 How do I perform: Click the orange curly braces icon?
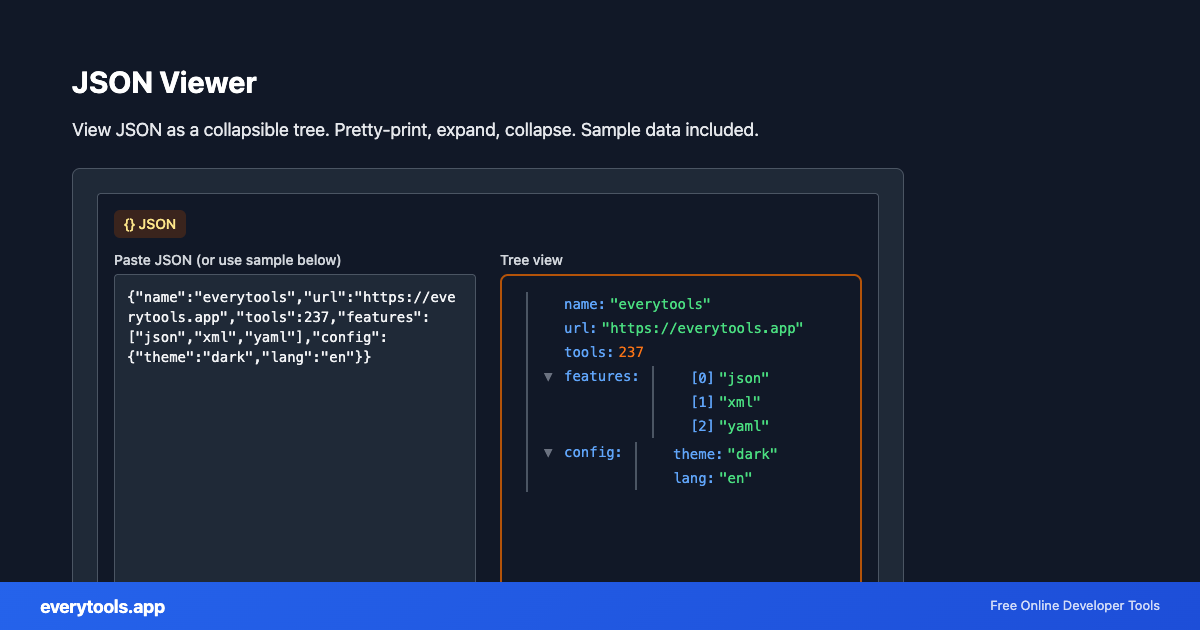pos(128,223)
